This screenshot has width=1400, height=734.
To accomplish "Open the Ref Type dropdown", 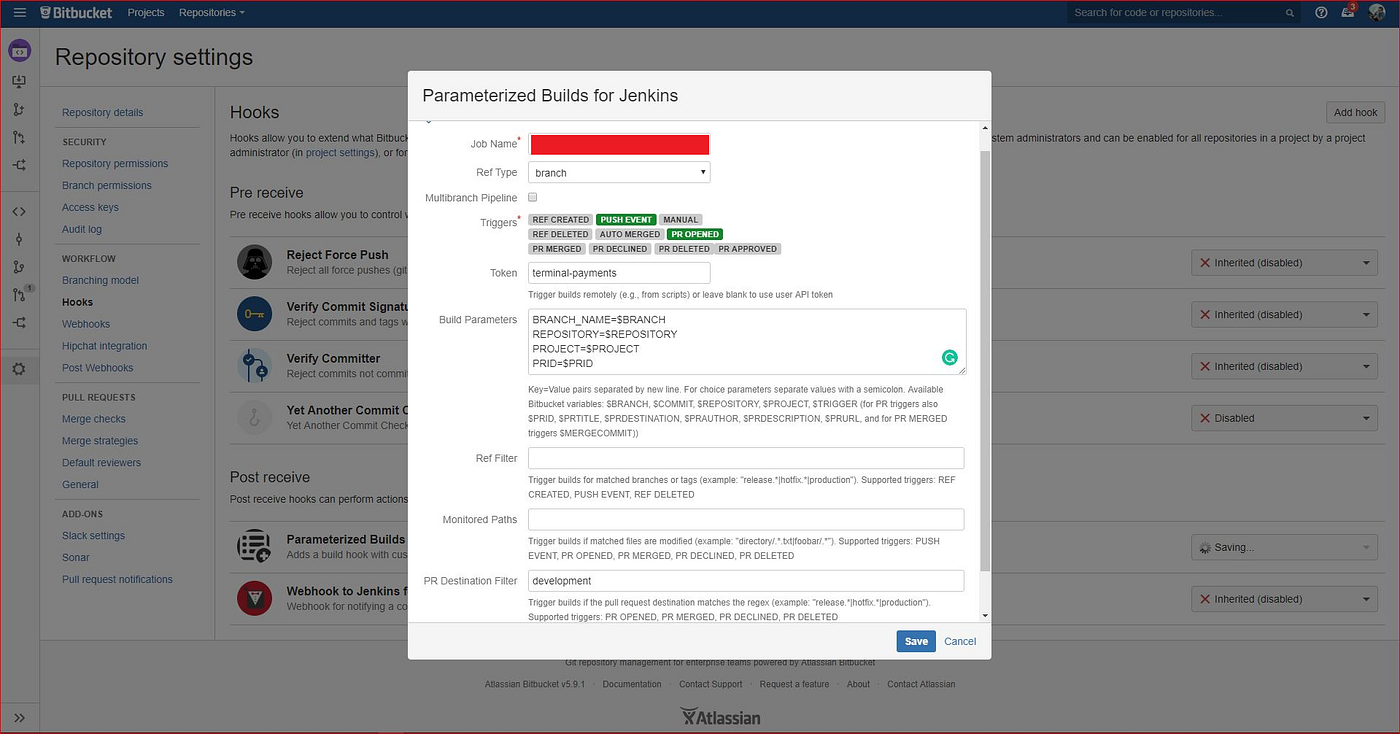I will click(618, 171).
